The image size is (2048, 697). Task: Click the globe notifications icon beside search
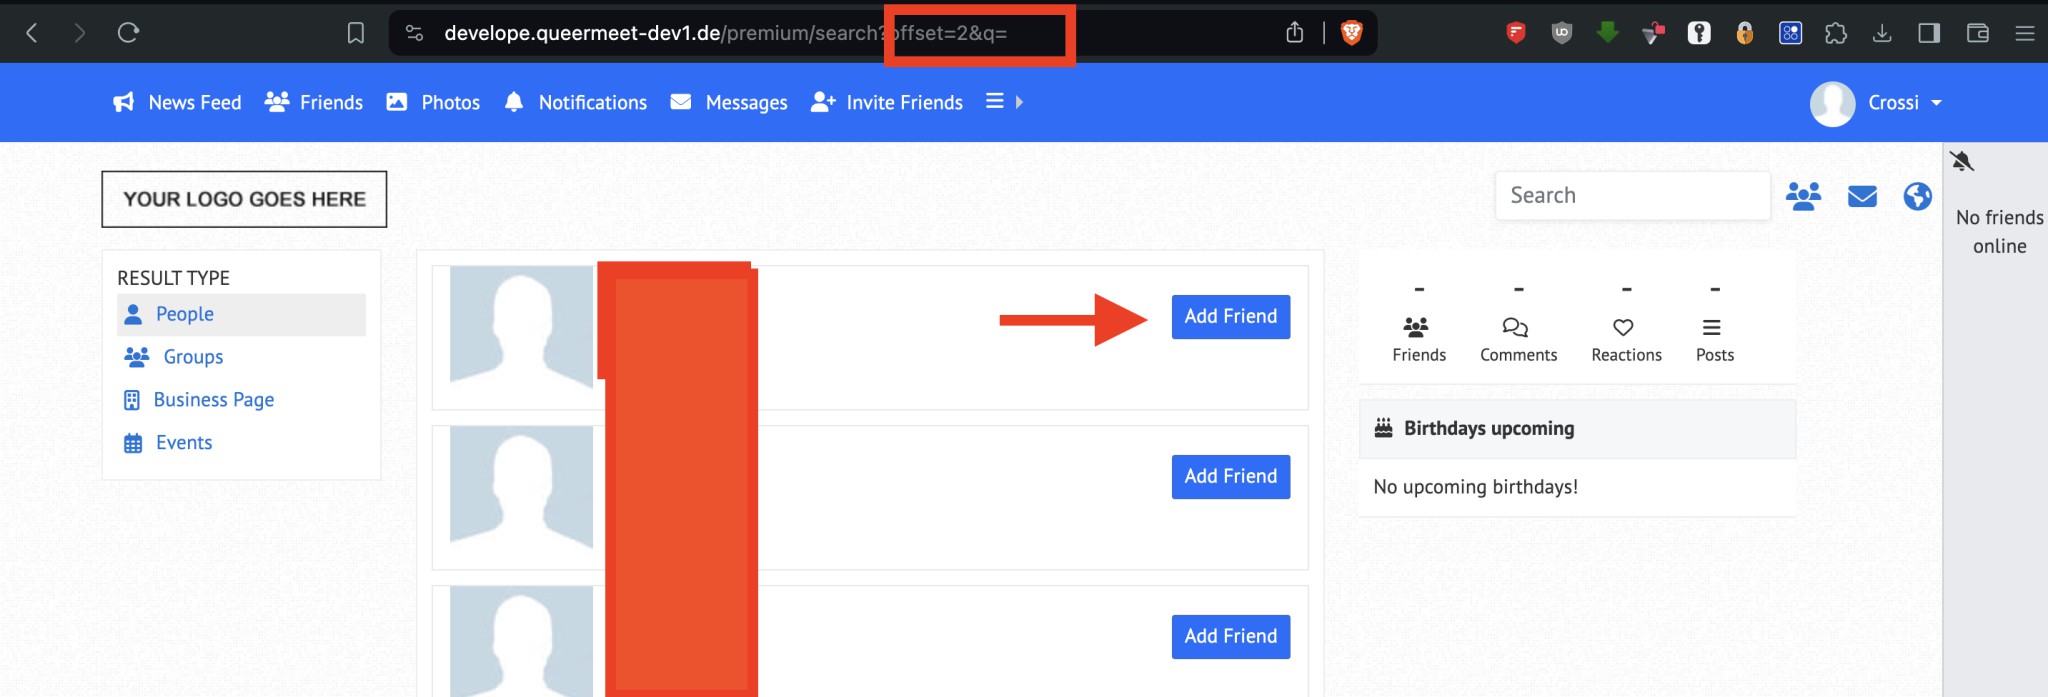point(1917,196)
